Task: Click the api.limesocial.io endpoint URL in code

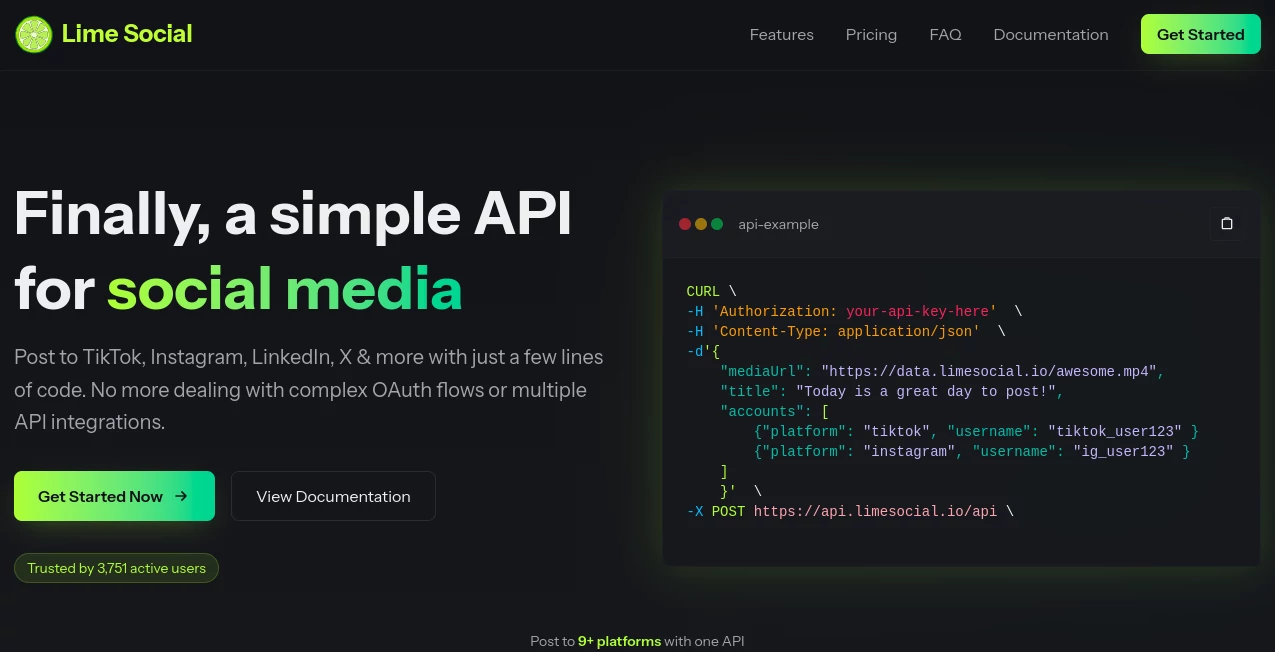Action: (x=874, y=511)
